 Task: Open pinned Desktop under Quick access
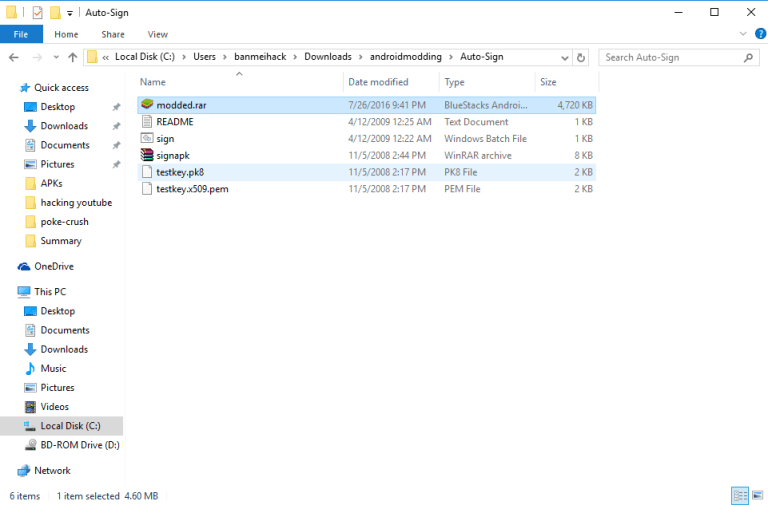pos(49,106)
